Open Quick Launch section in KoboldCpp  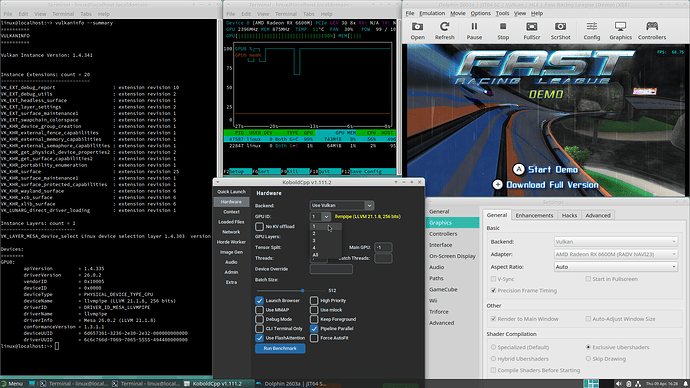pos(231,192)
